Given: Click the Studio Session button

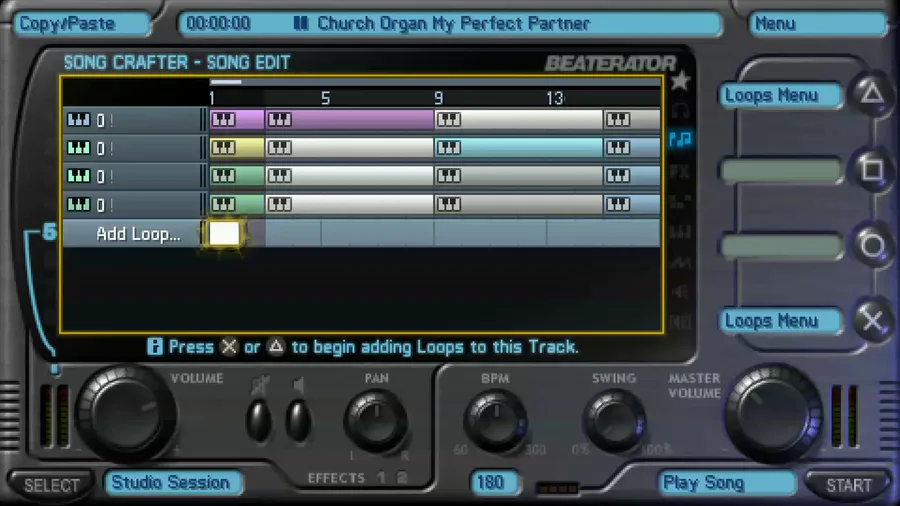Looking at the screenshot, I should [x=173, y=482].
